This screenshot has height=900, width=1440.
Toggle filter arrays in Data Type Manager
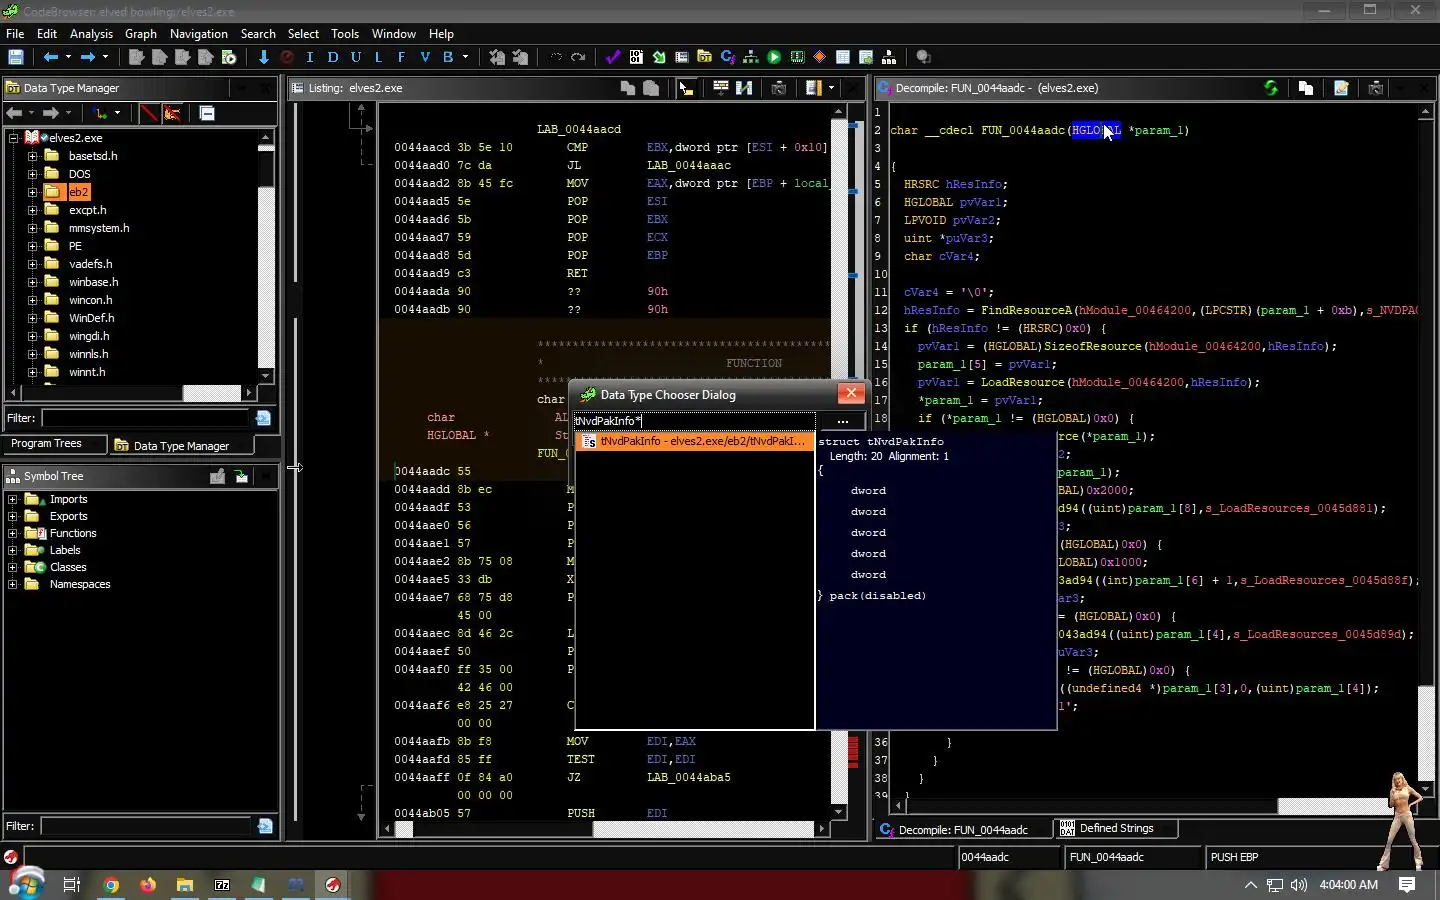tap(149, 113)
